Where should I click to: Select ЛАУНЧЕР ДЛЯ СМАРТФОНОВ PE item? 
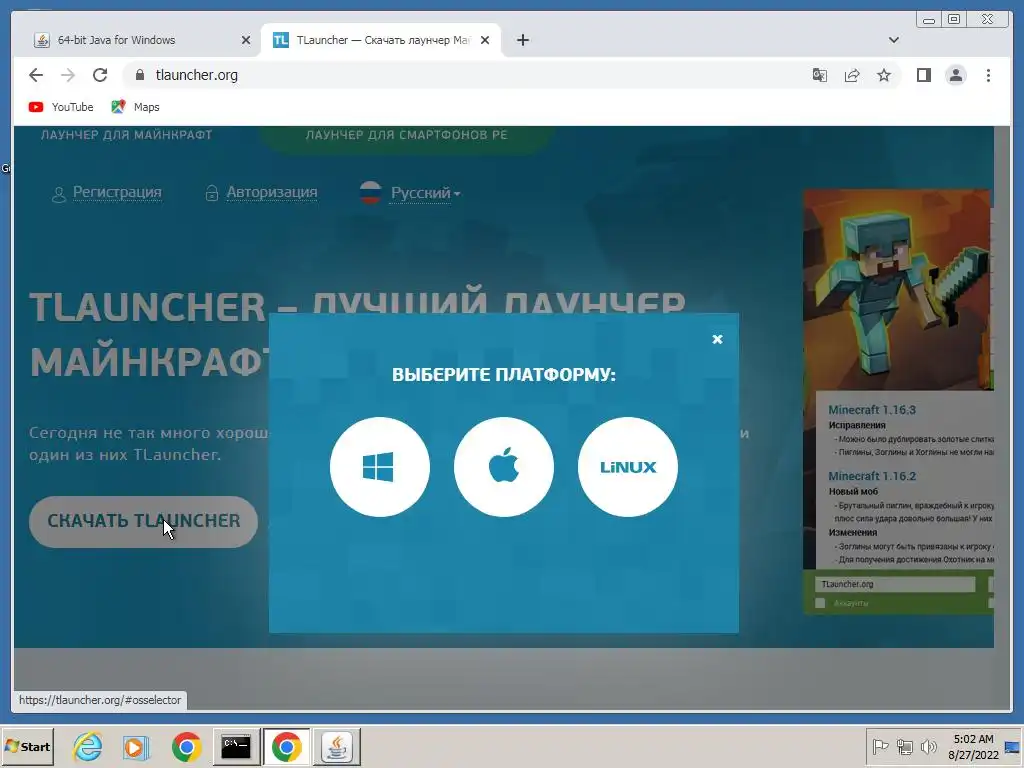click(x=406, y=135)
